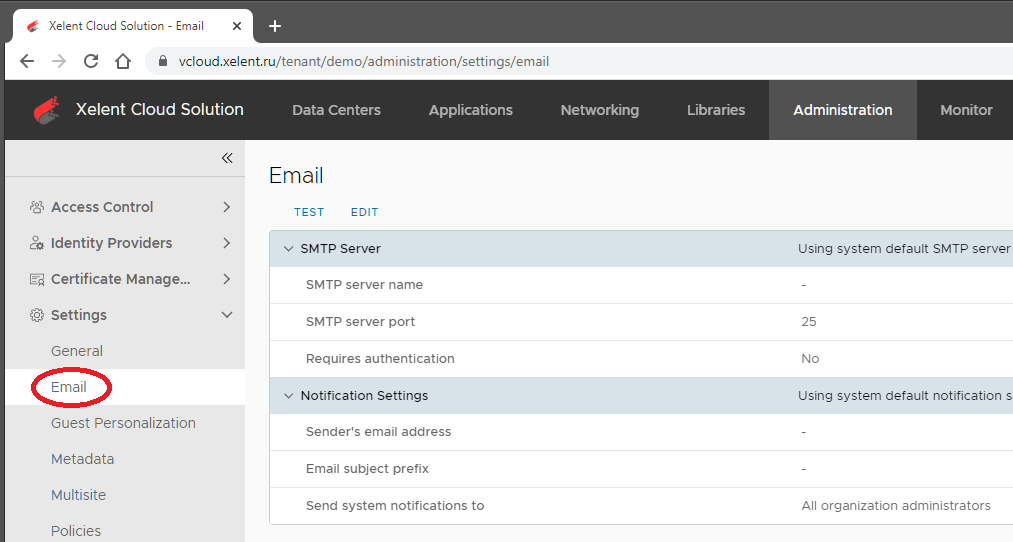Click the Identity Providers label
The width and height of the screenshot is (1013, 542).
(112, 243)
